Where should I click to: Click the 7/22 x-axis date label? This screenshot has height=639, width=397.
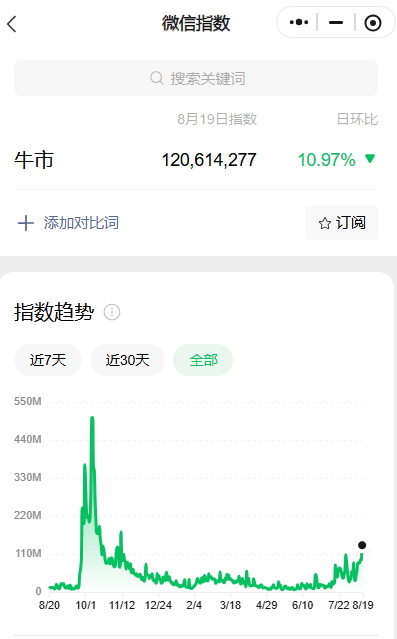(x=339, y=605)
